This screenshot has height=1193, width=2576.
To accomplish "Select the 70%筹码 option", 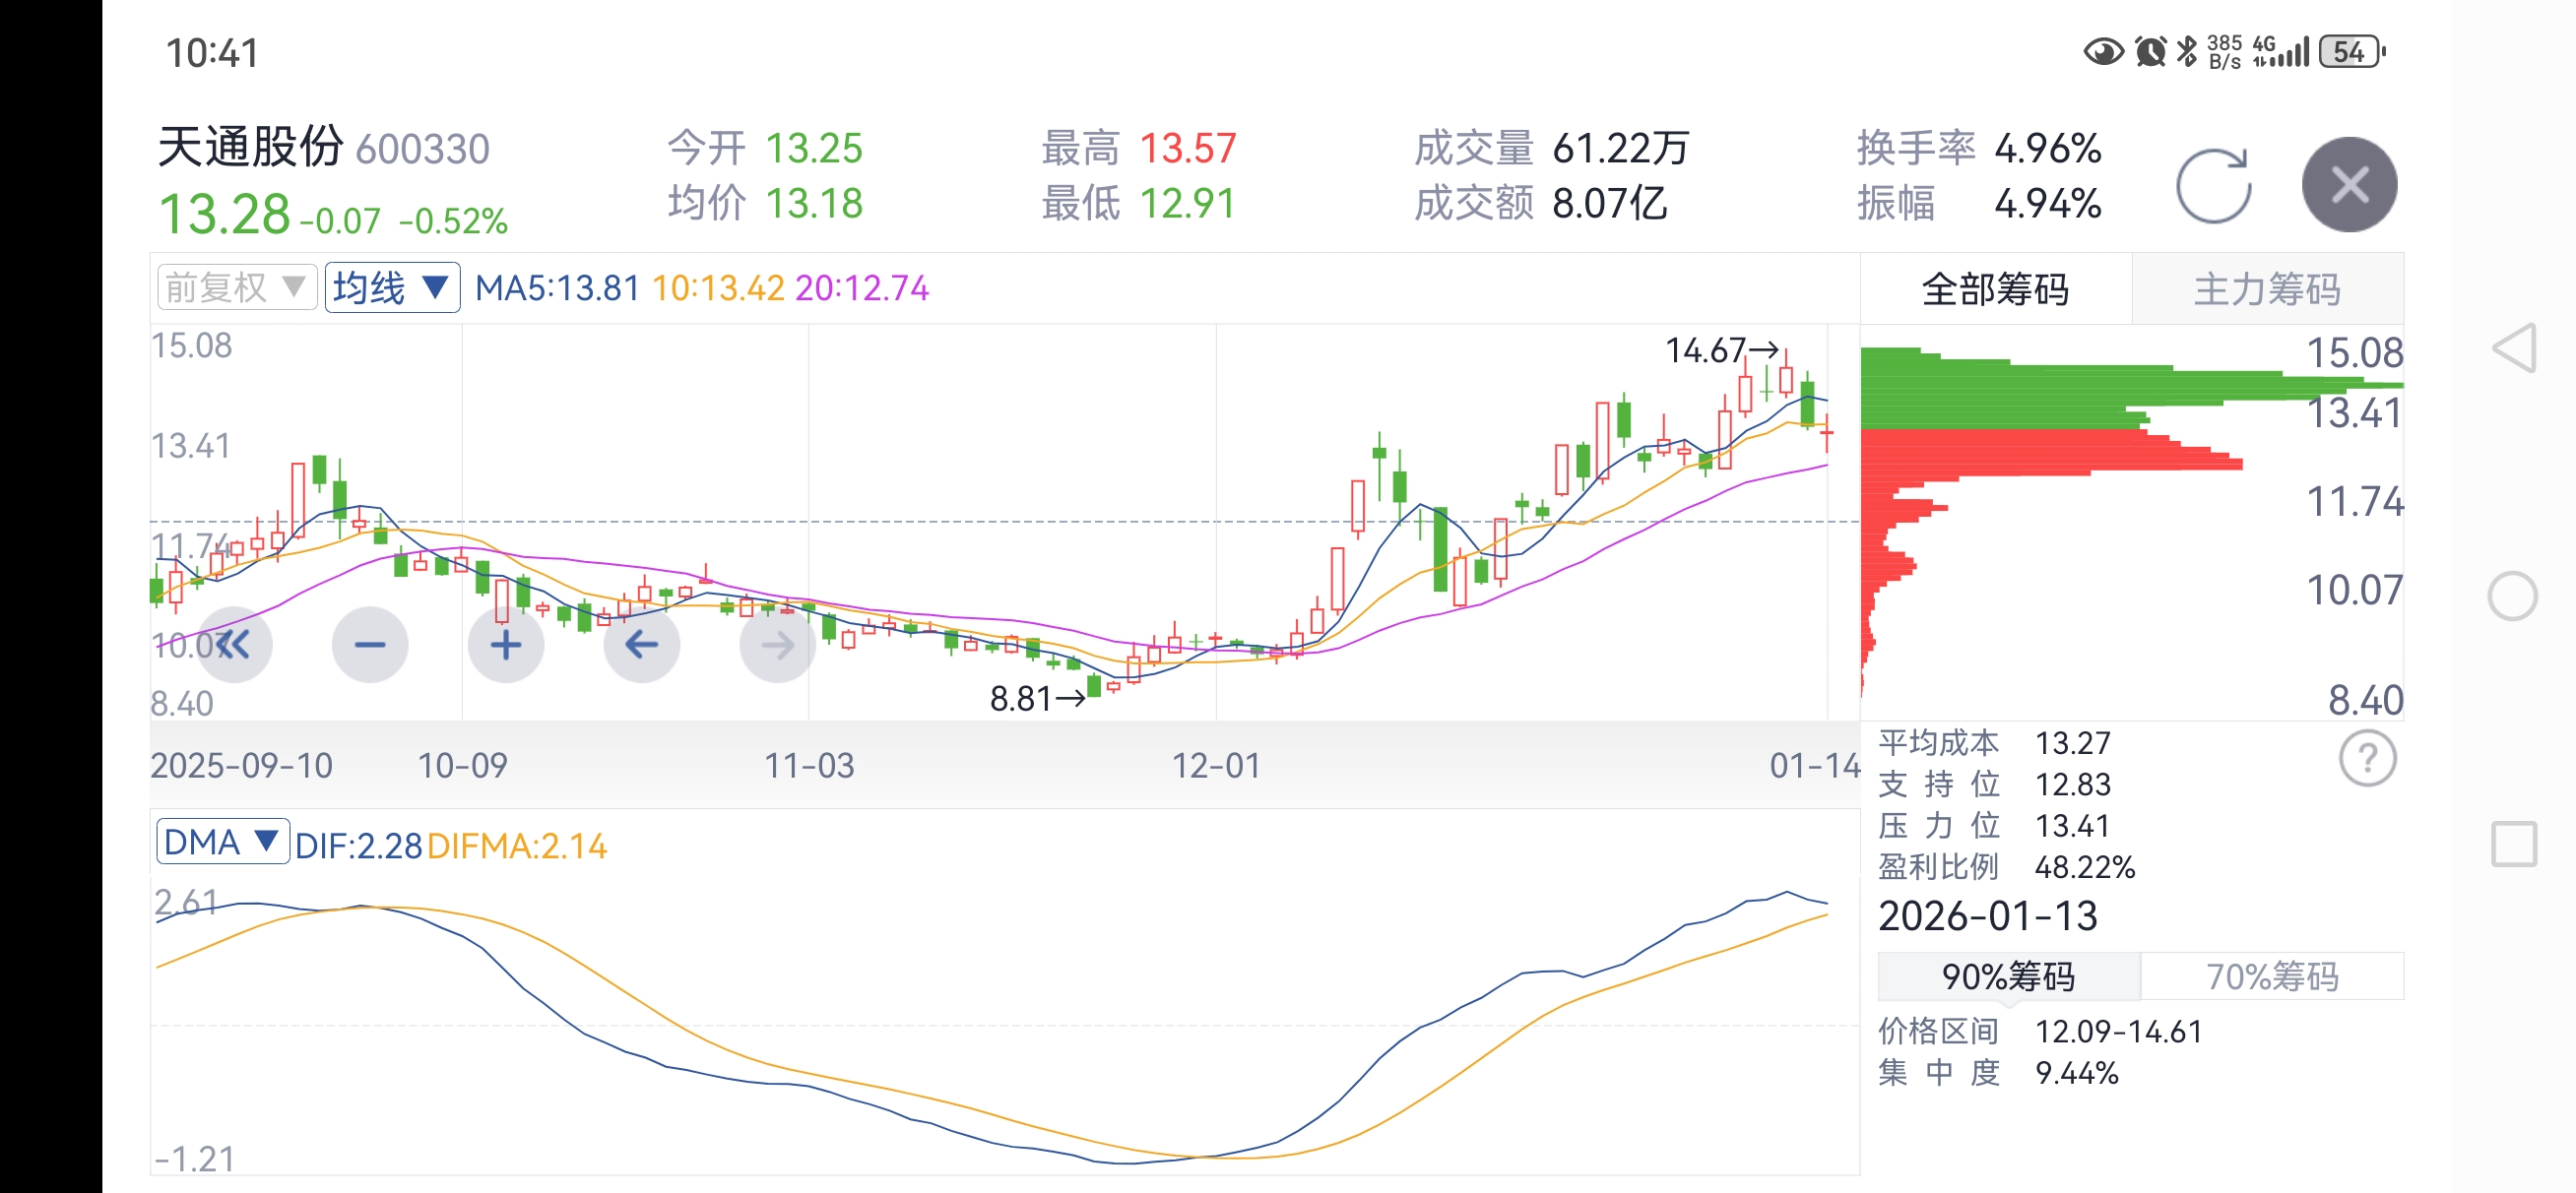I will pyautogui.click(x=2271, y=976).
